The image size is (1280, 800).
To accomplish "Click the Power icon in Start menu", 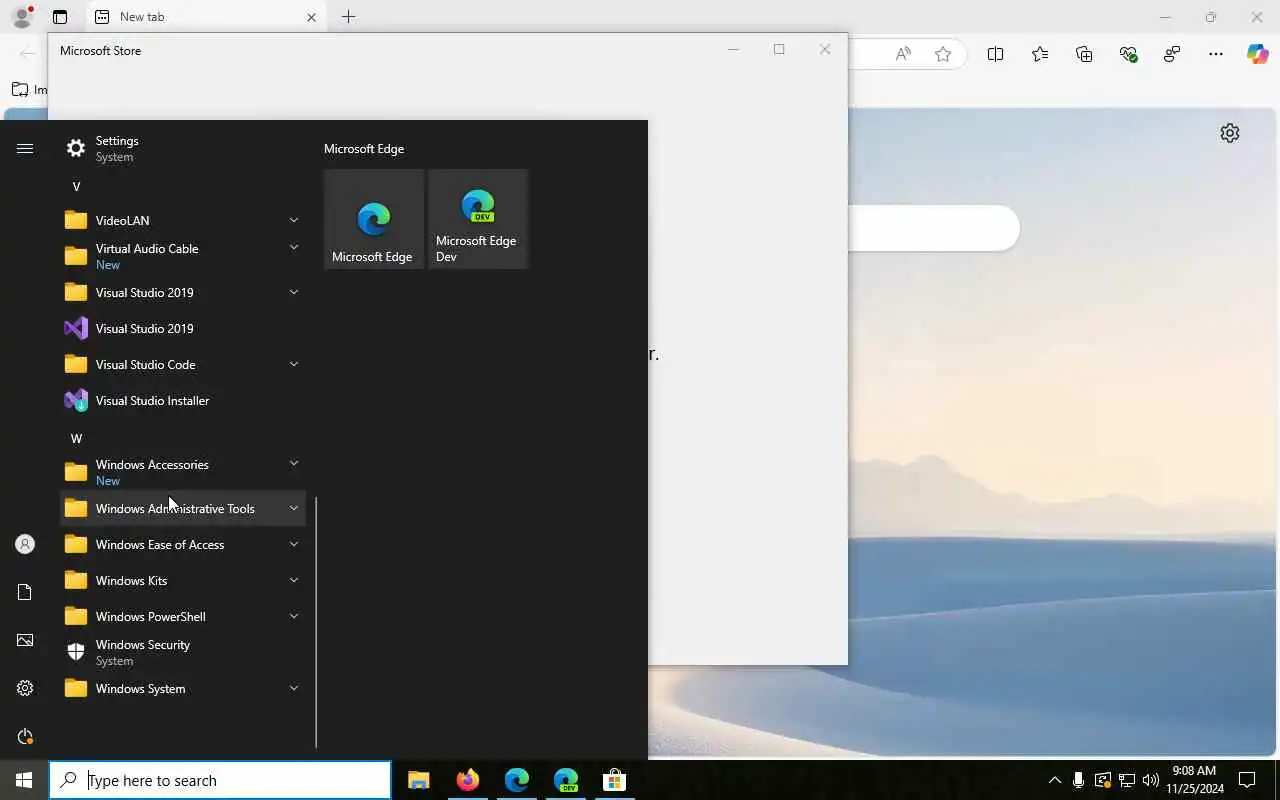I will [25, 736].
